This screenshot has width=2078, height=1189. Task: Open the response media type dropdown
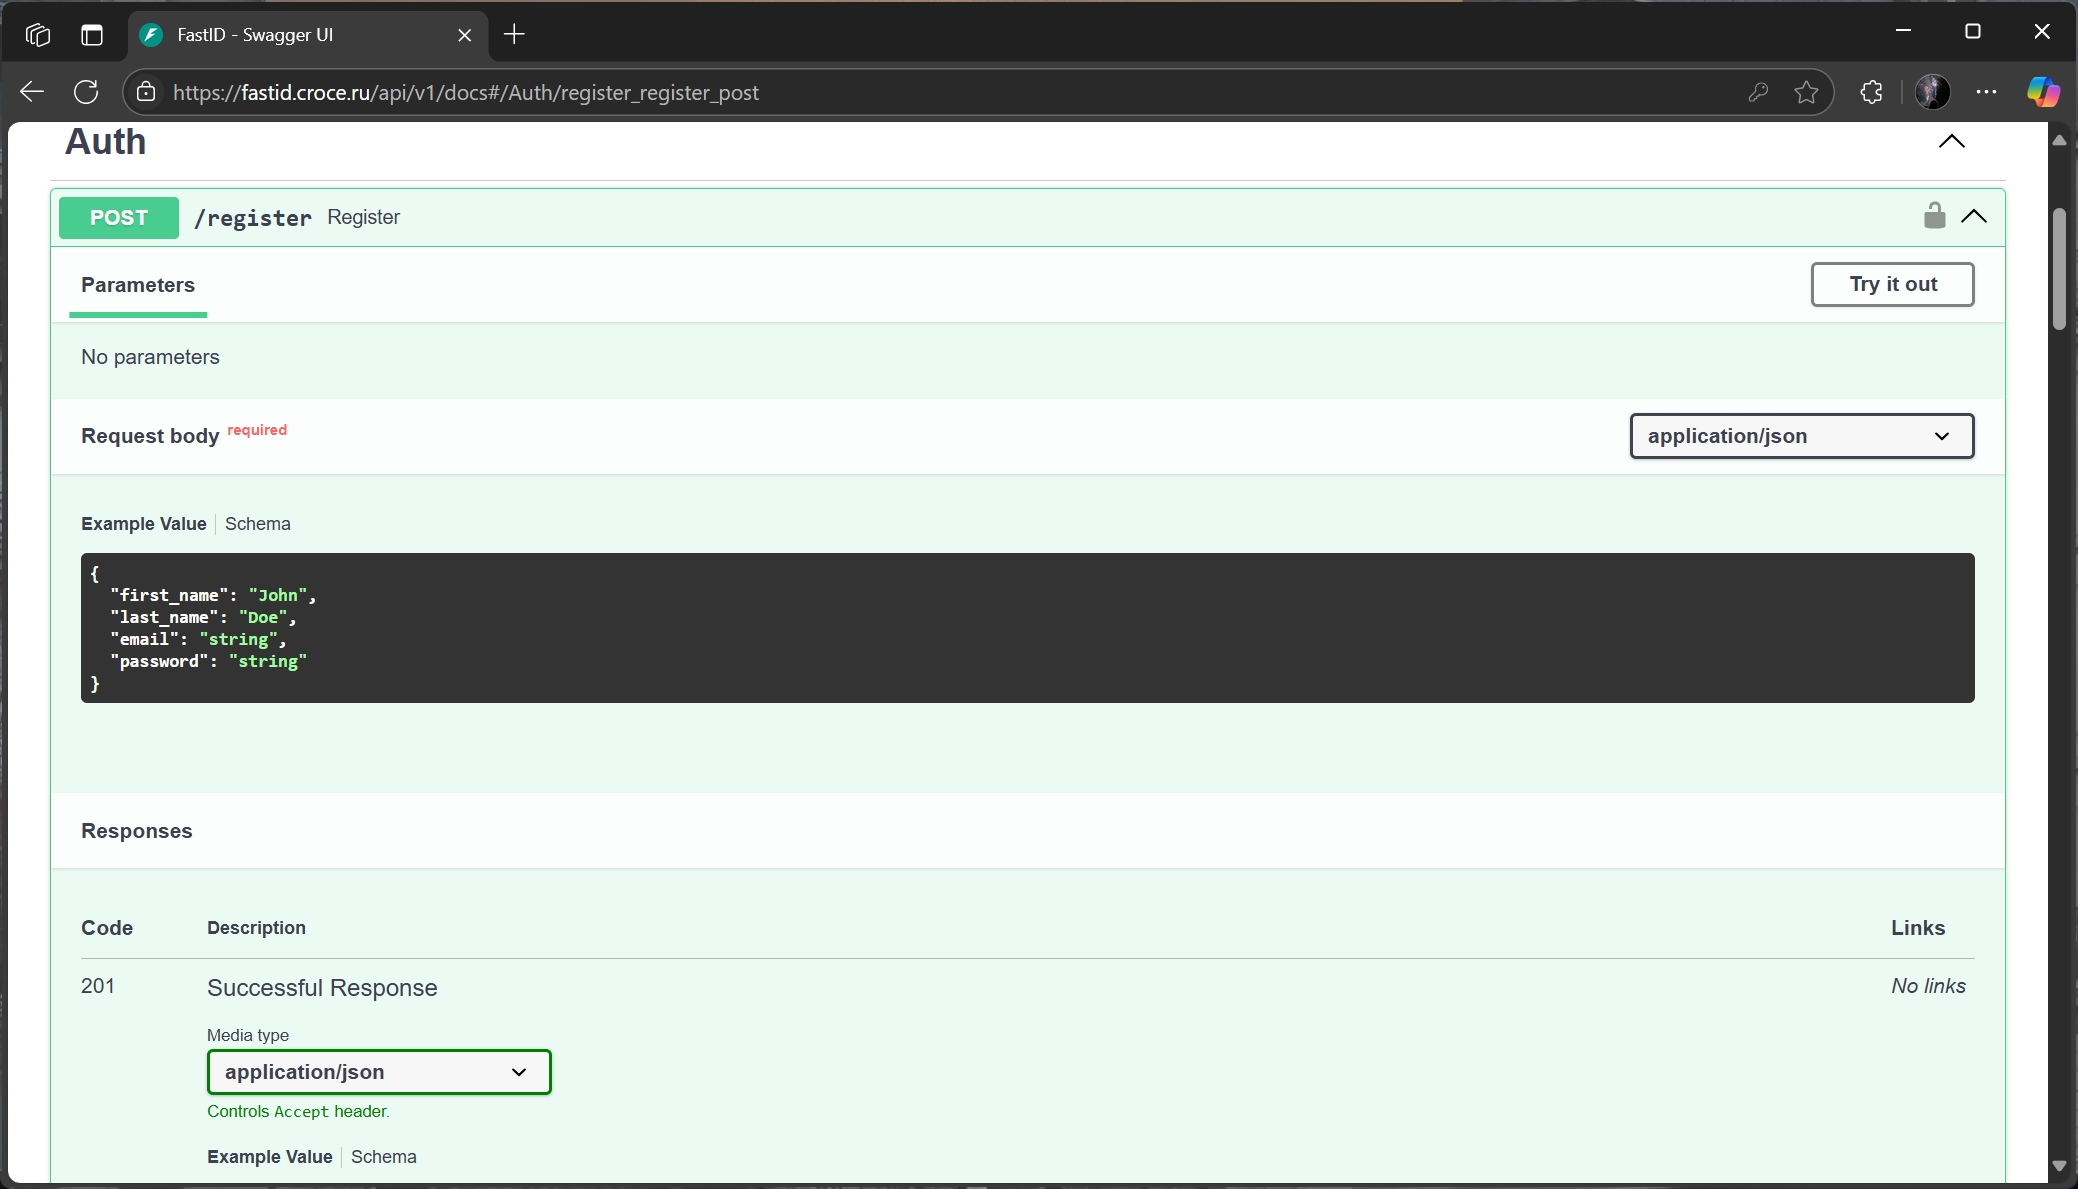[x=379, y=1072]
